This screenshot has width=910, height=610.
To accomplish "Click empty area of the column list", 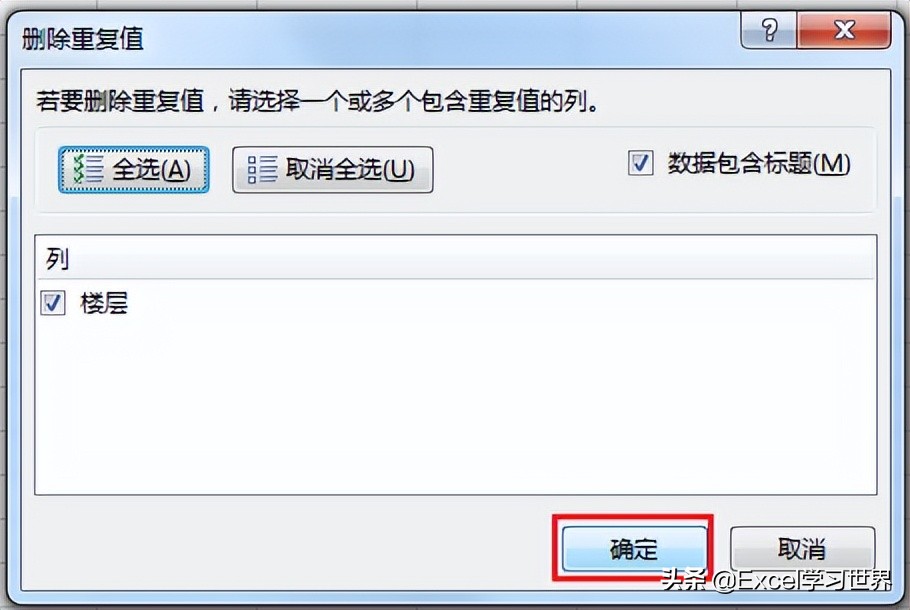I will coord(456,406).
